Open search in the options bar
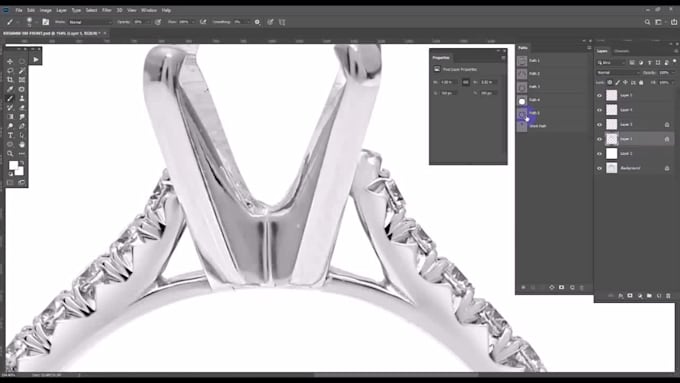This screenshot has width=680, height=383. tap(647, 22)
